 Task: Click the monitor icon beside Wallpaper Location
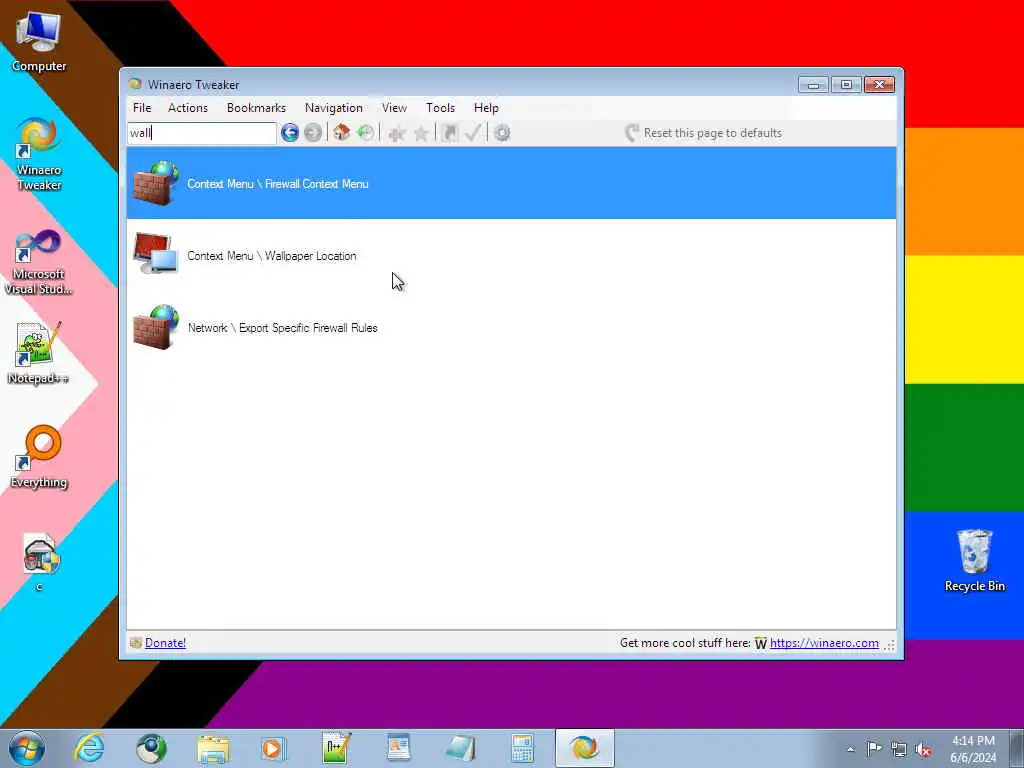point(155,253)
